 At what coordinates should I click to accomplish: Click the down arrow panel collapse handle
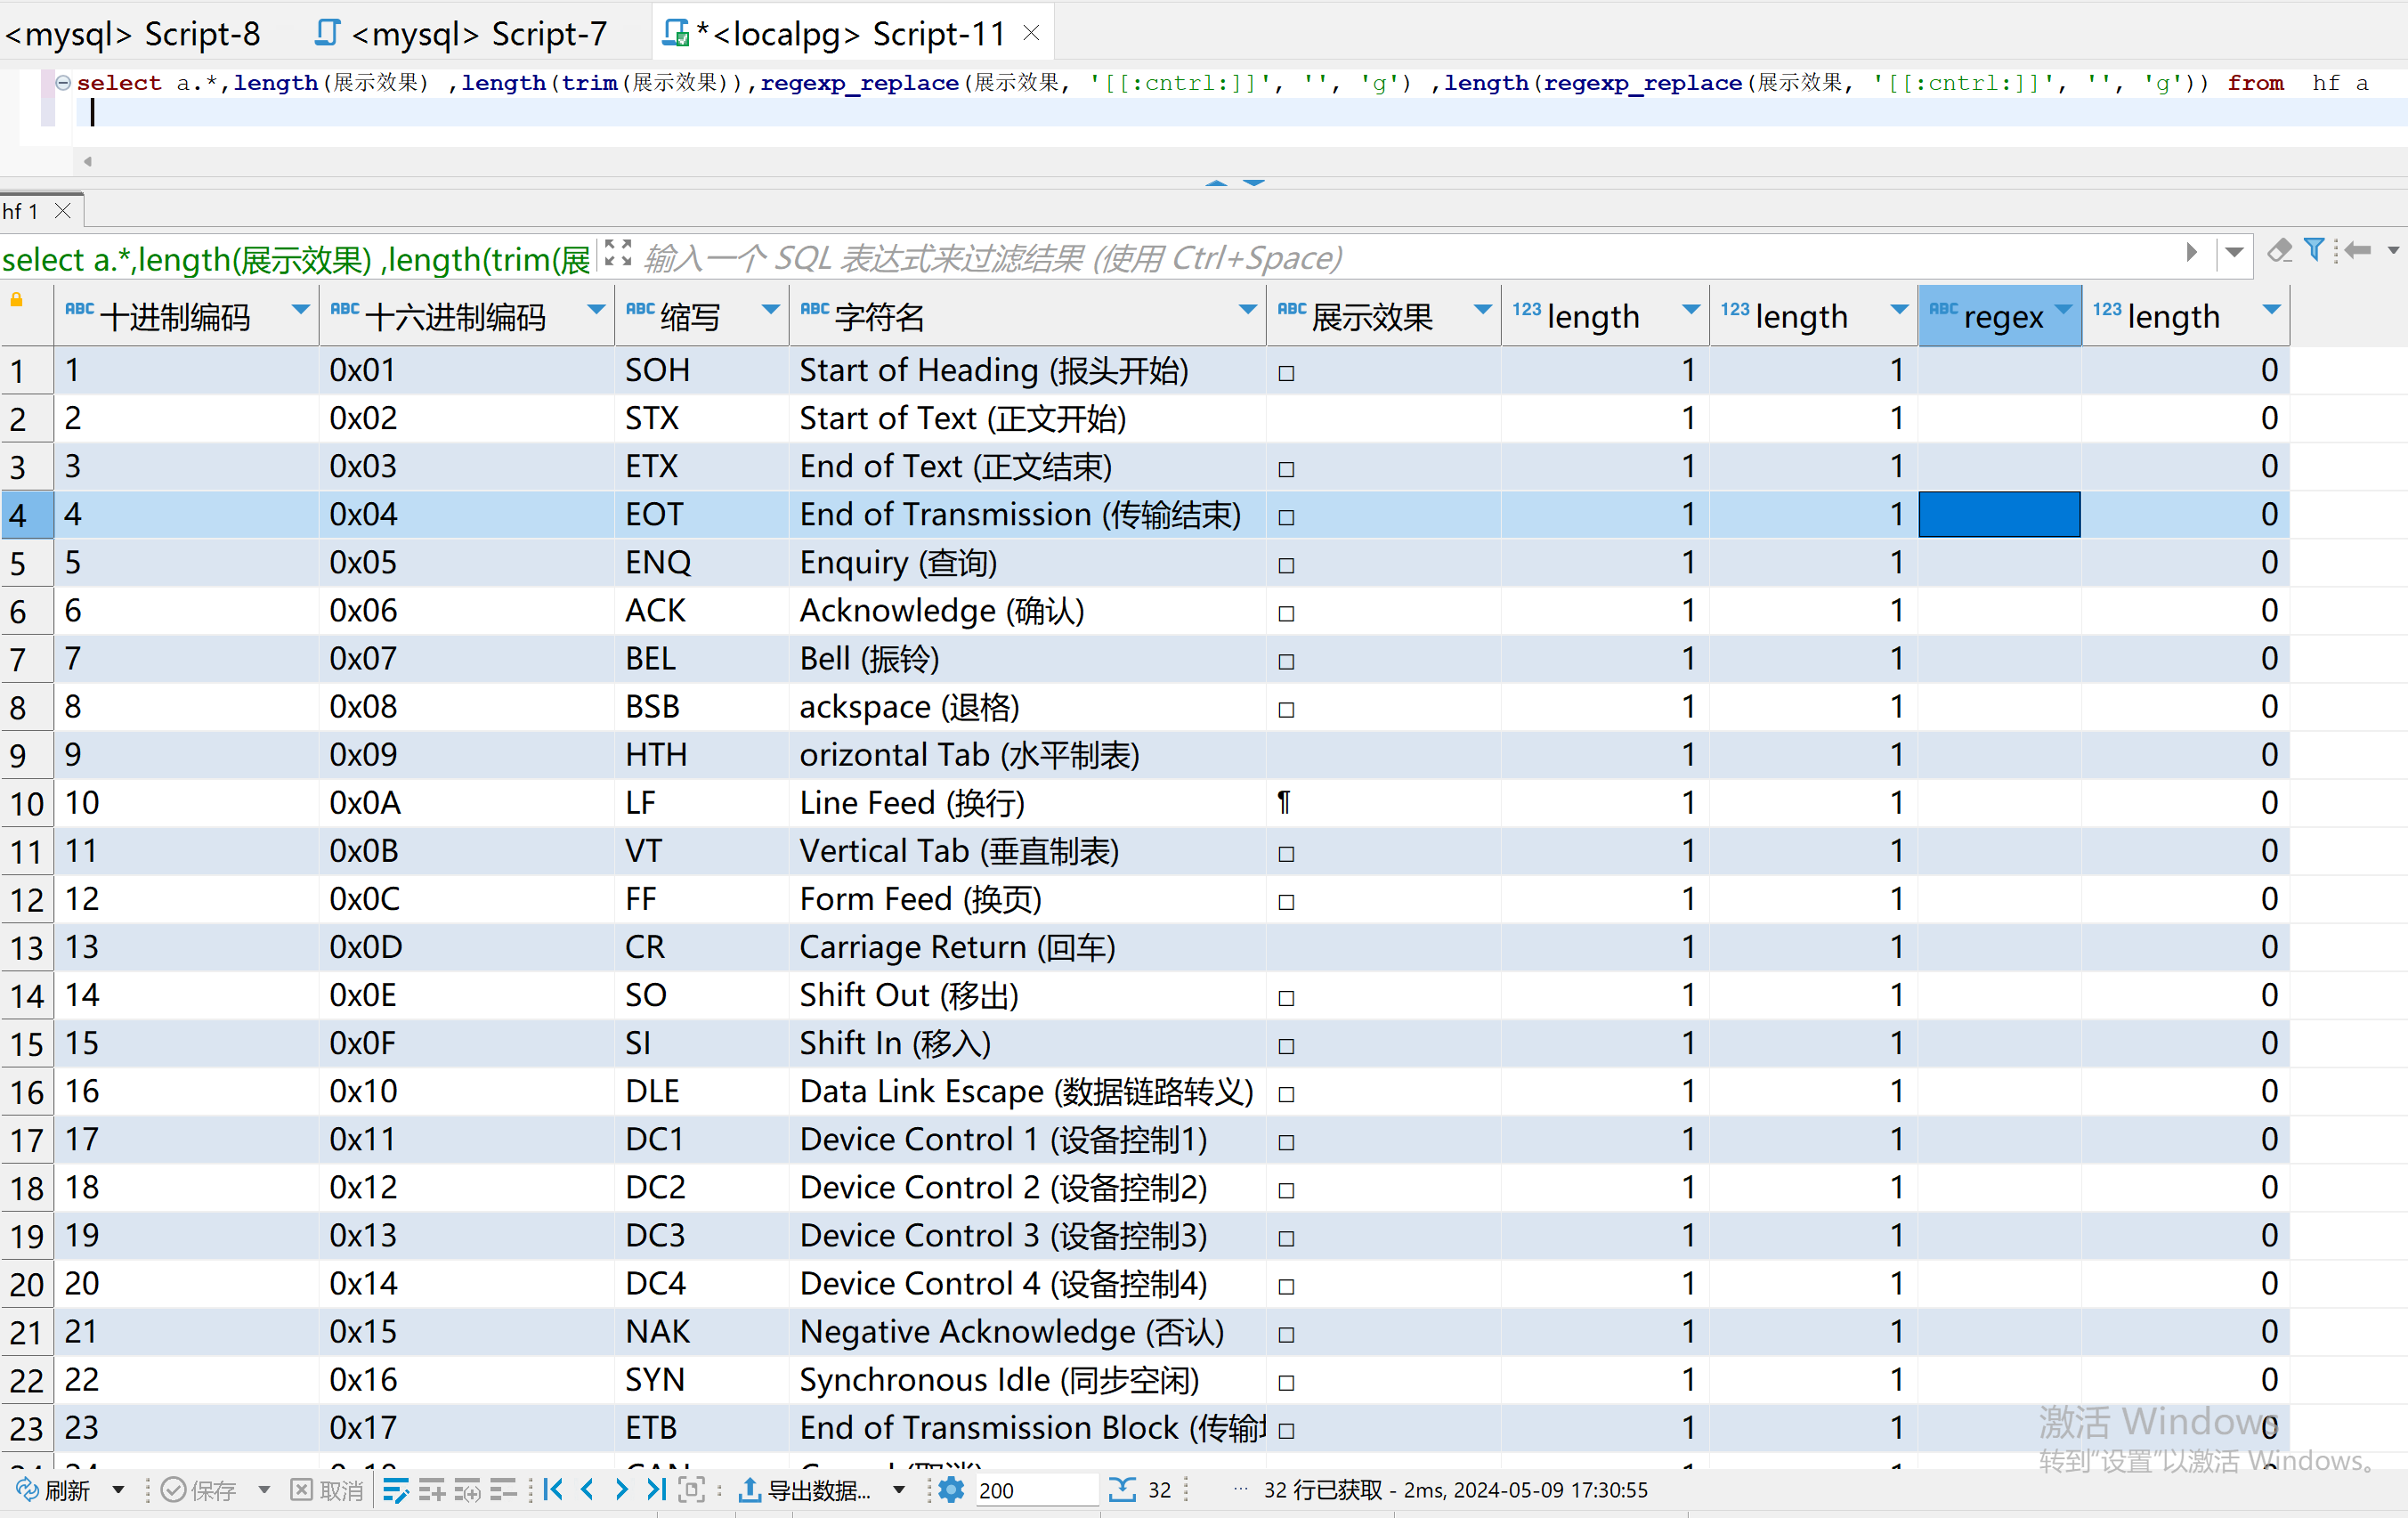pyautogui.click(x=1254, y=183)
